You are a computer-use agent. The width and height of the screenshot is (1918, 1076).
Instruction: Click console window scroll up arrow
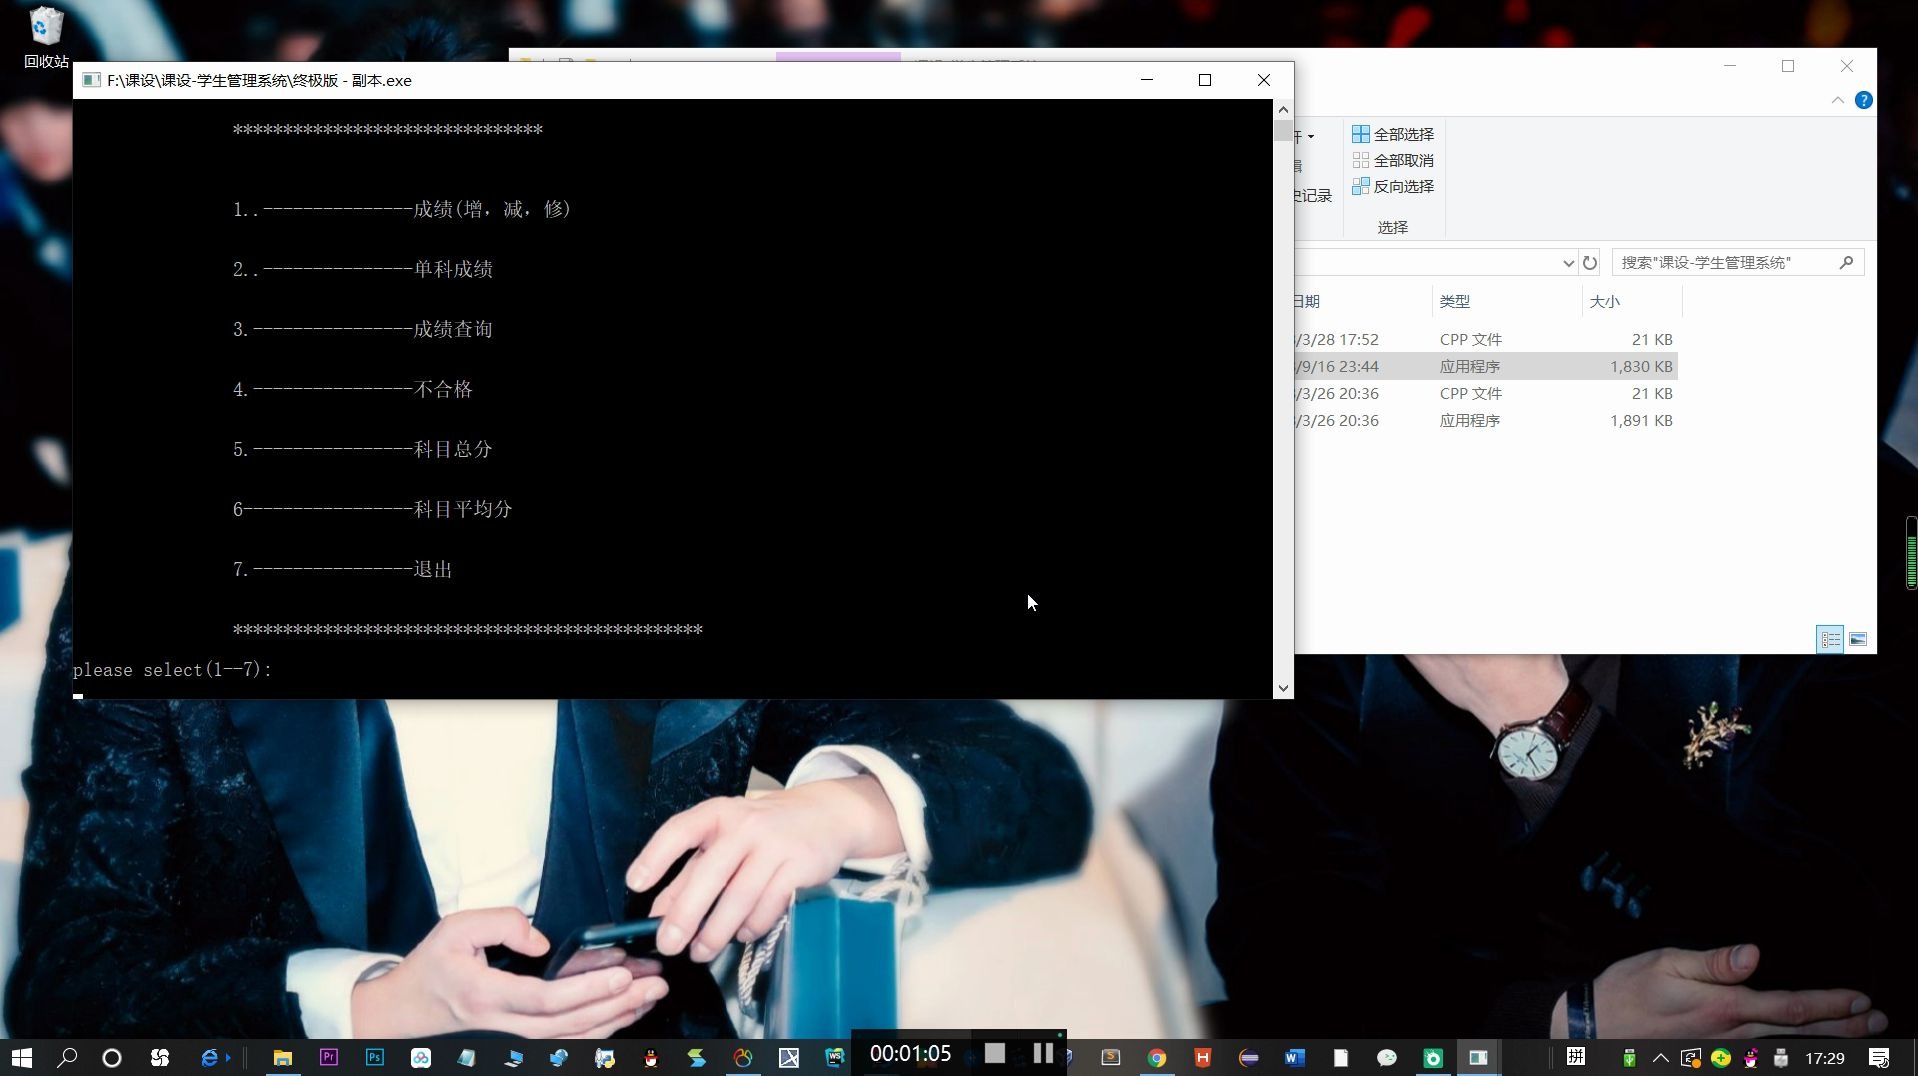1283,109
